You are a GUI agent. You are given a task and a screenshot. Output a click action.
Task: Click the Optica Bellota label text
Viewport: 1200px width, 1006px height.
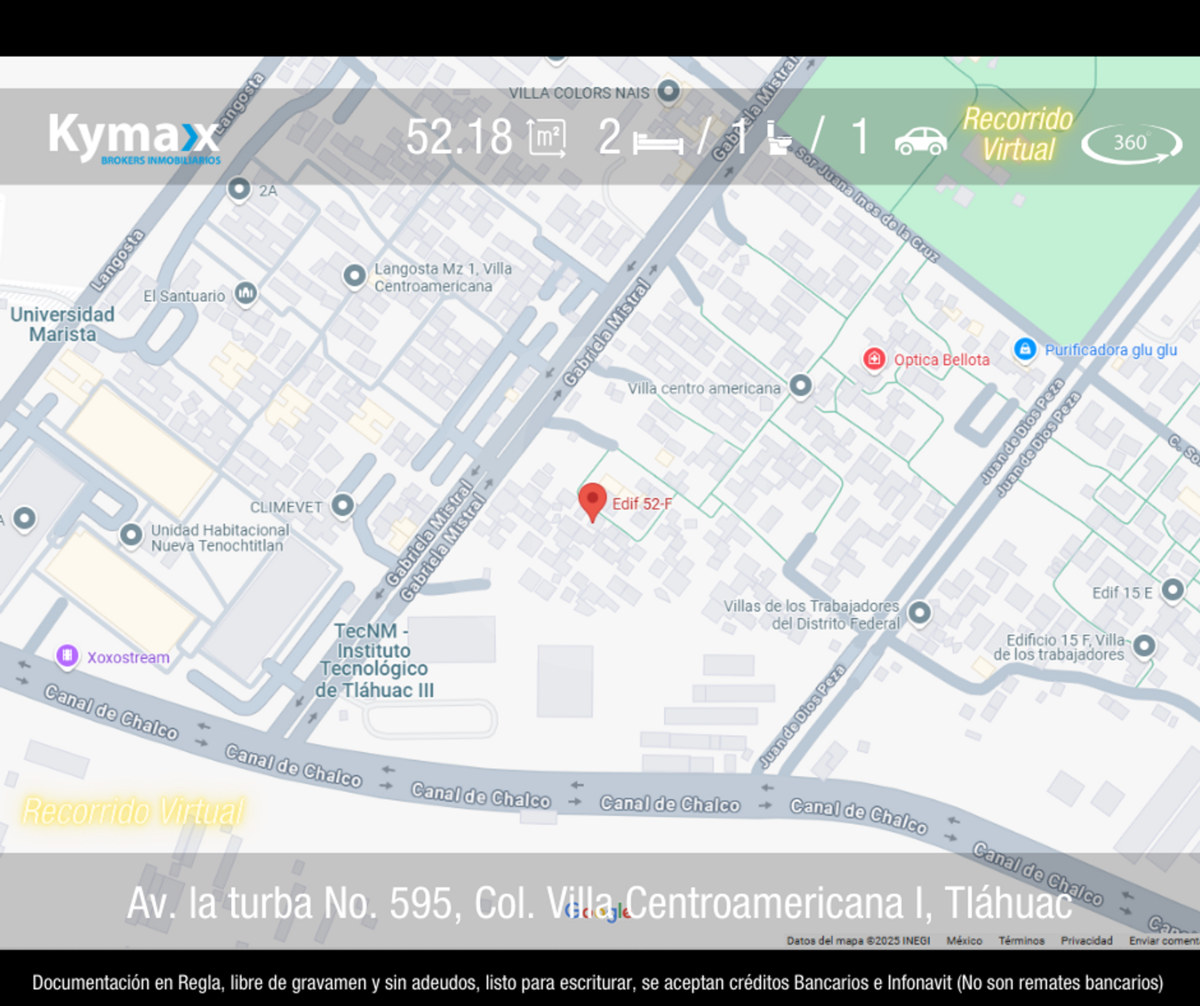[942, 359]
